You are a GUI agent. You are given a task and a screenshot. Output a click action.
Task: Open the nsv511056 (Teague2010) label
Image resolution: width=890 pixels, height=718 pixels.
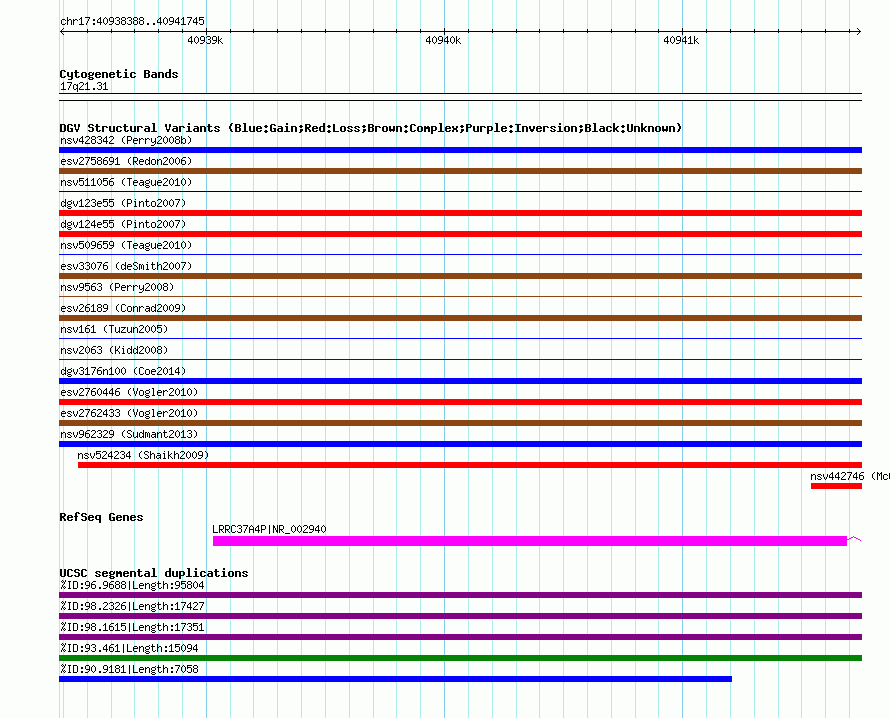(126, 182)
